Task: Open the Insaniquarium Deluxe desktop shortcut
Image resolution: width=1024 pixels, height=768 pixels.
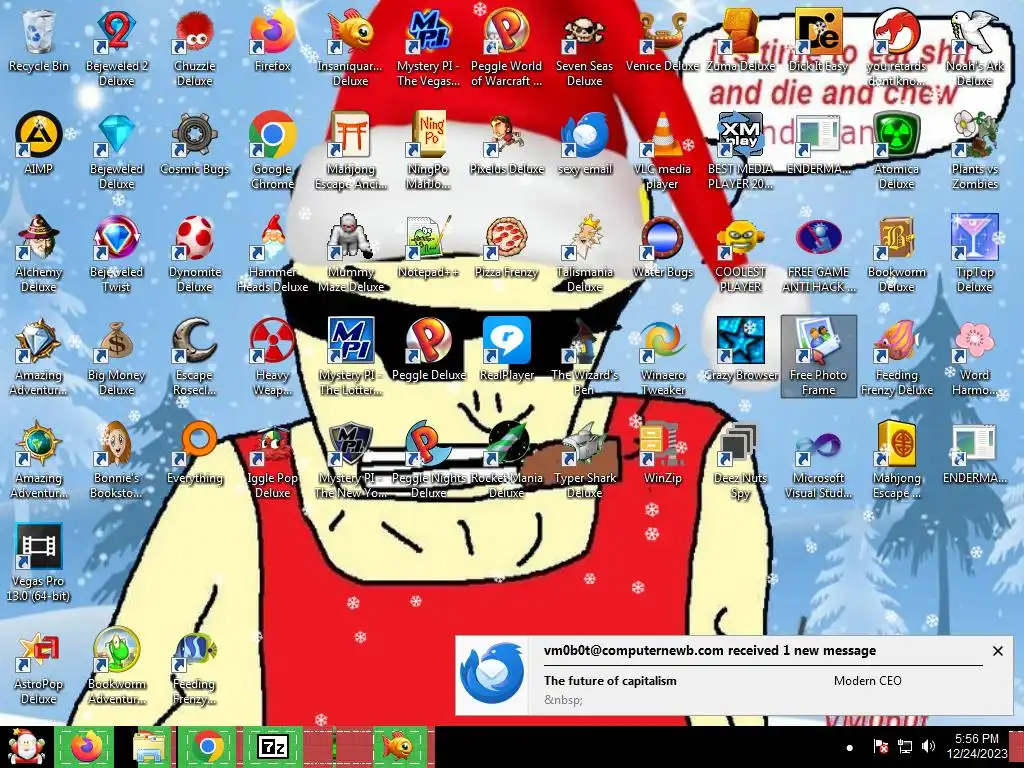Action: coord(350,47)
